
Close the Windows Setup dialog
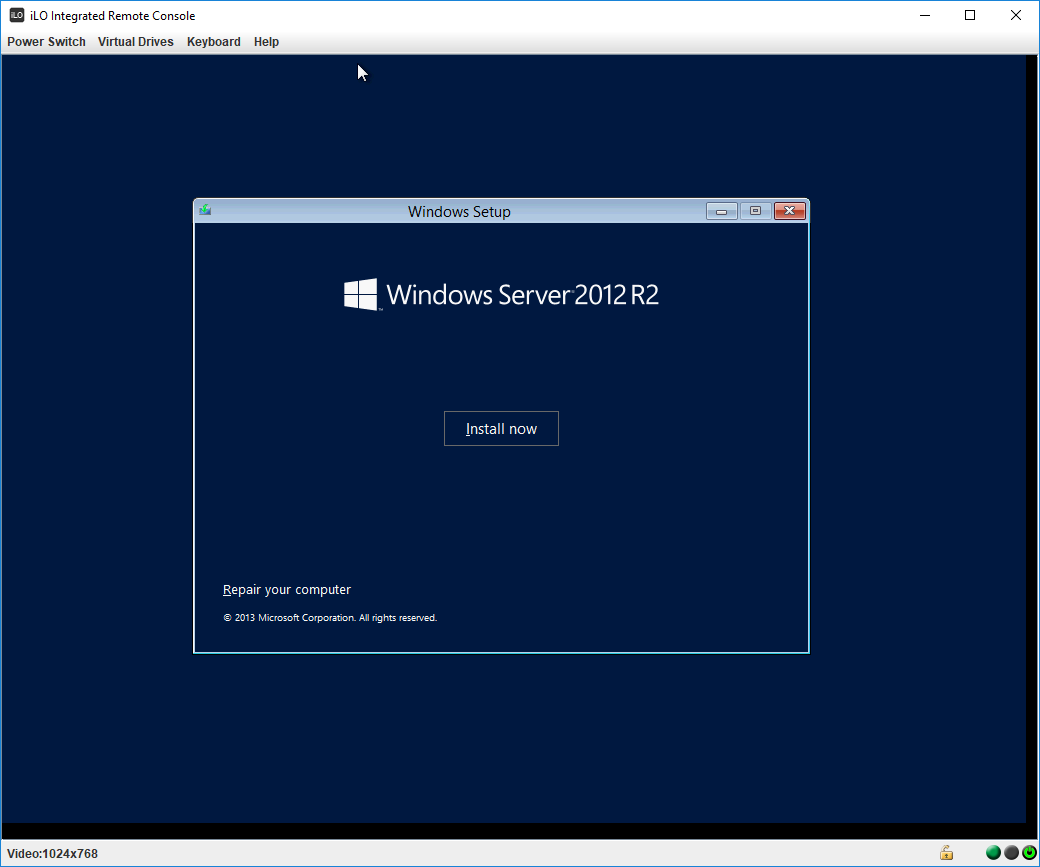tap(790, 211)
